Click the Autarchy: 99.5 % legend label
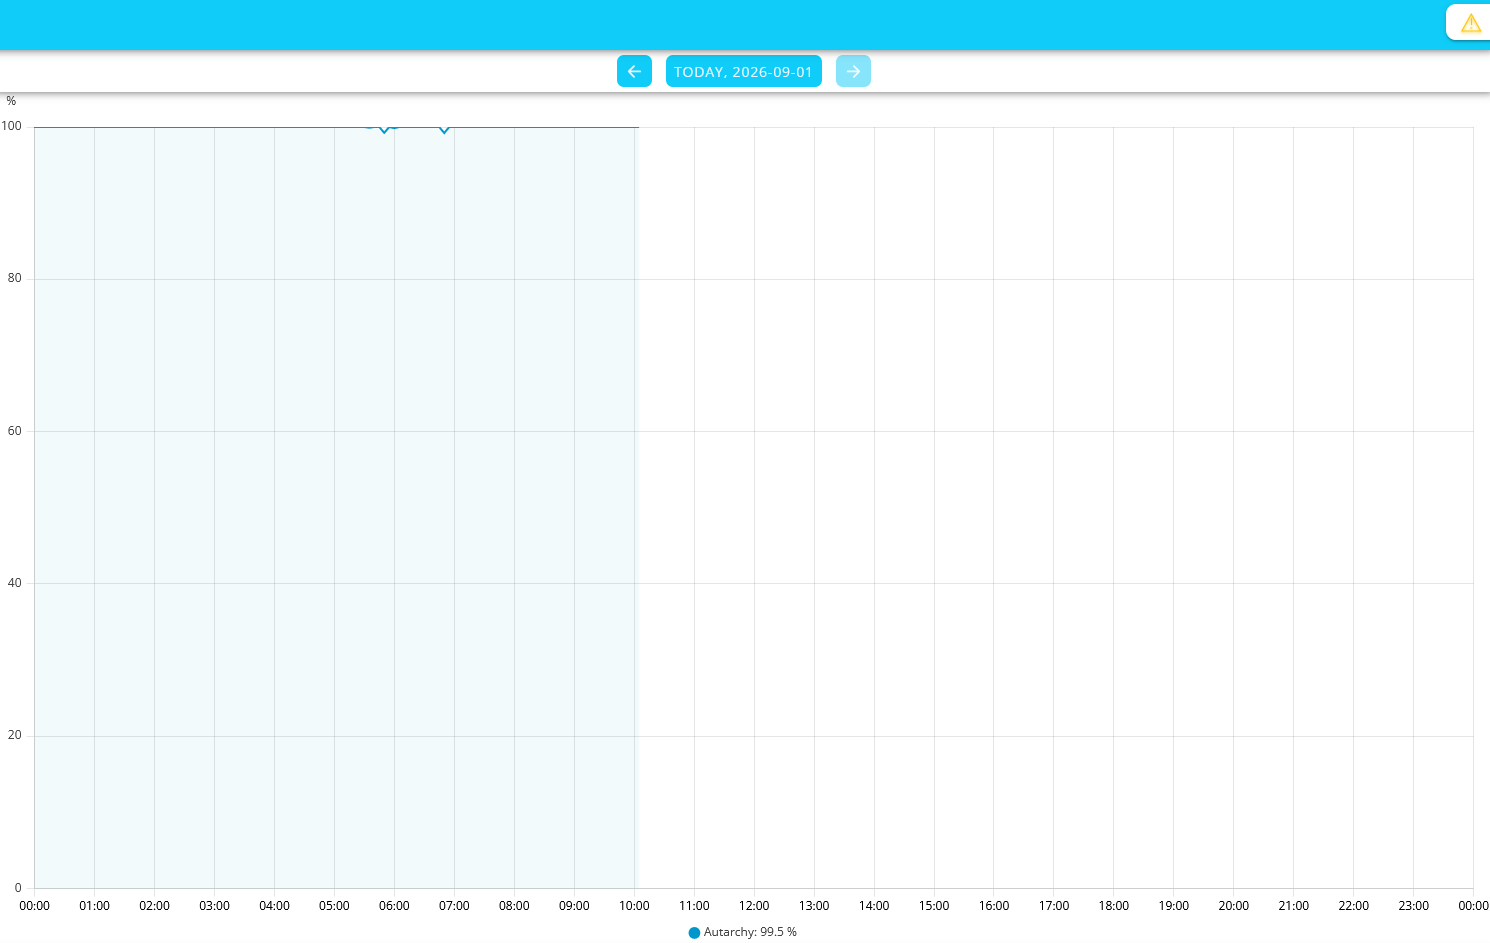Viewport: 1490px width, 943px height. coord(750,932)
